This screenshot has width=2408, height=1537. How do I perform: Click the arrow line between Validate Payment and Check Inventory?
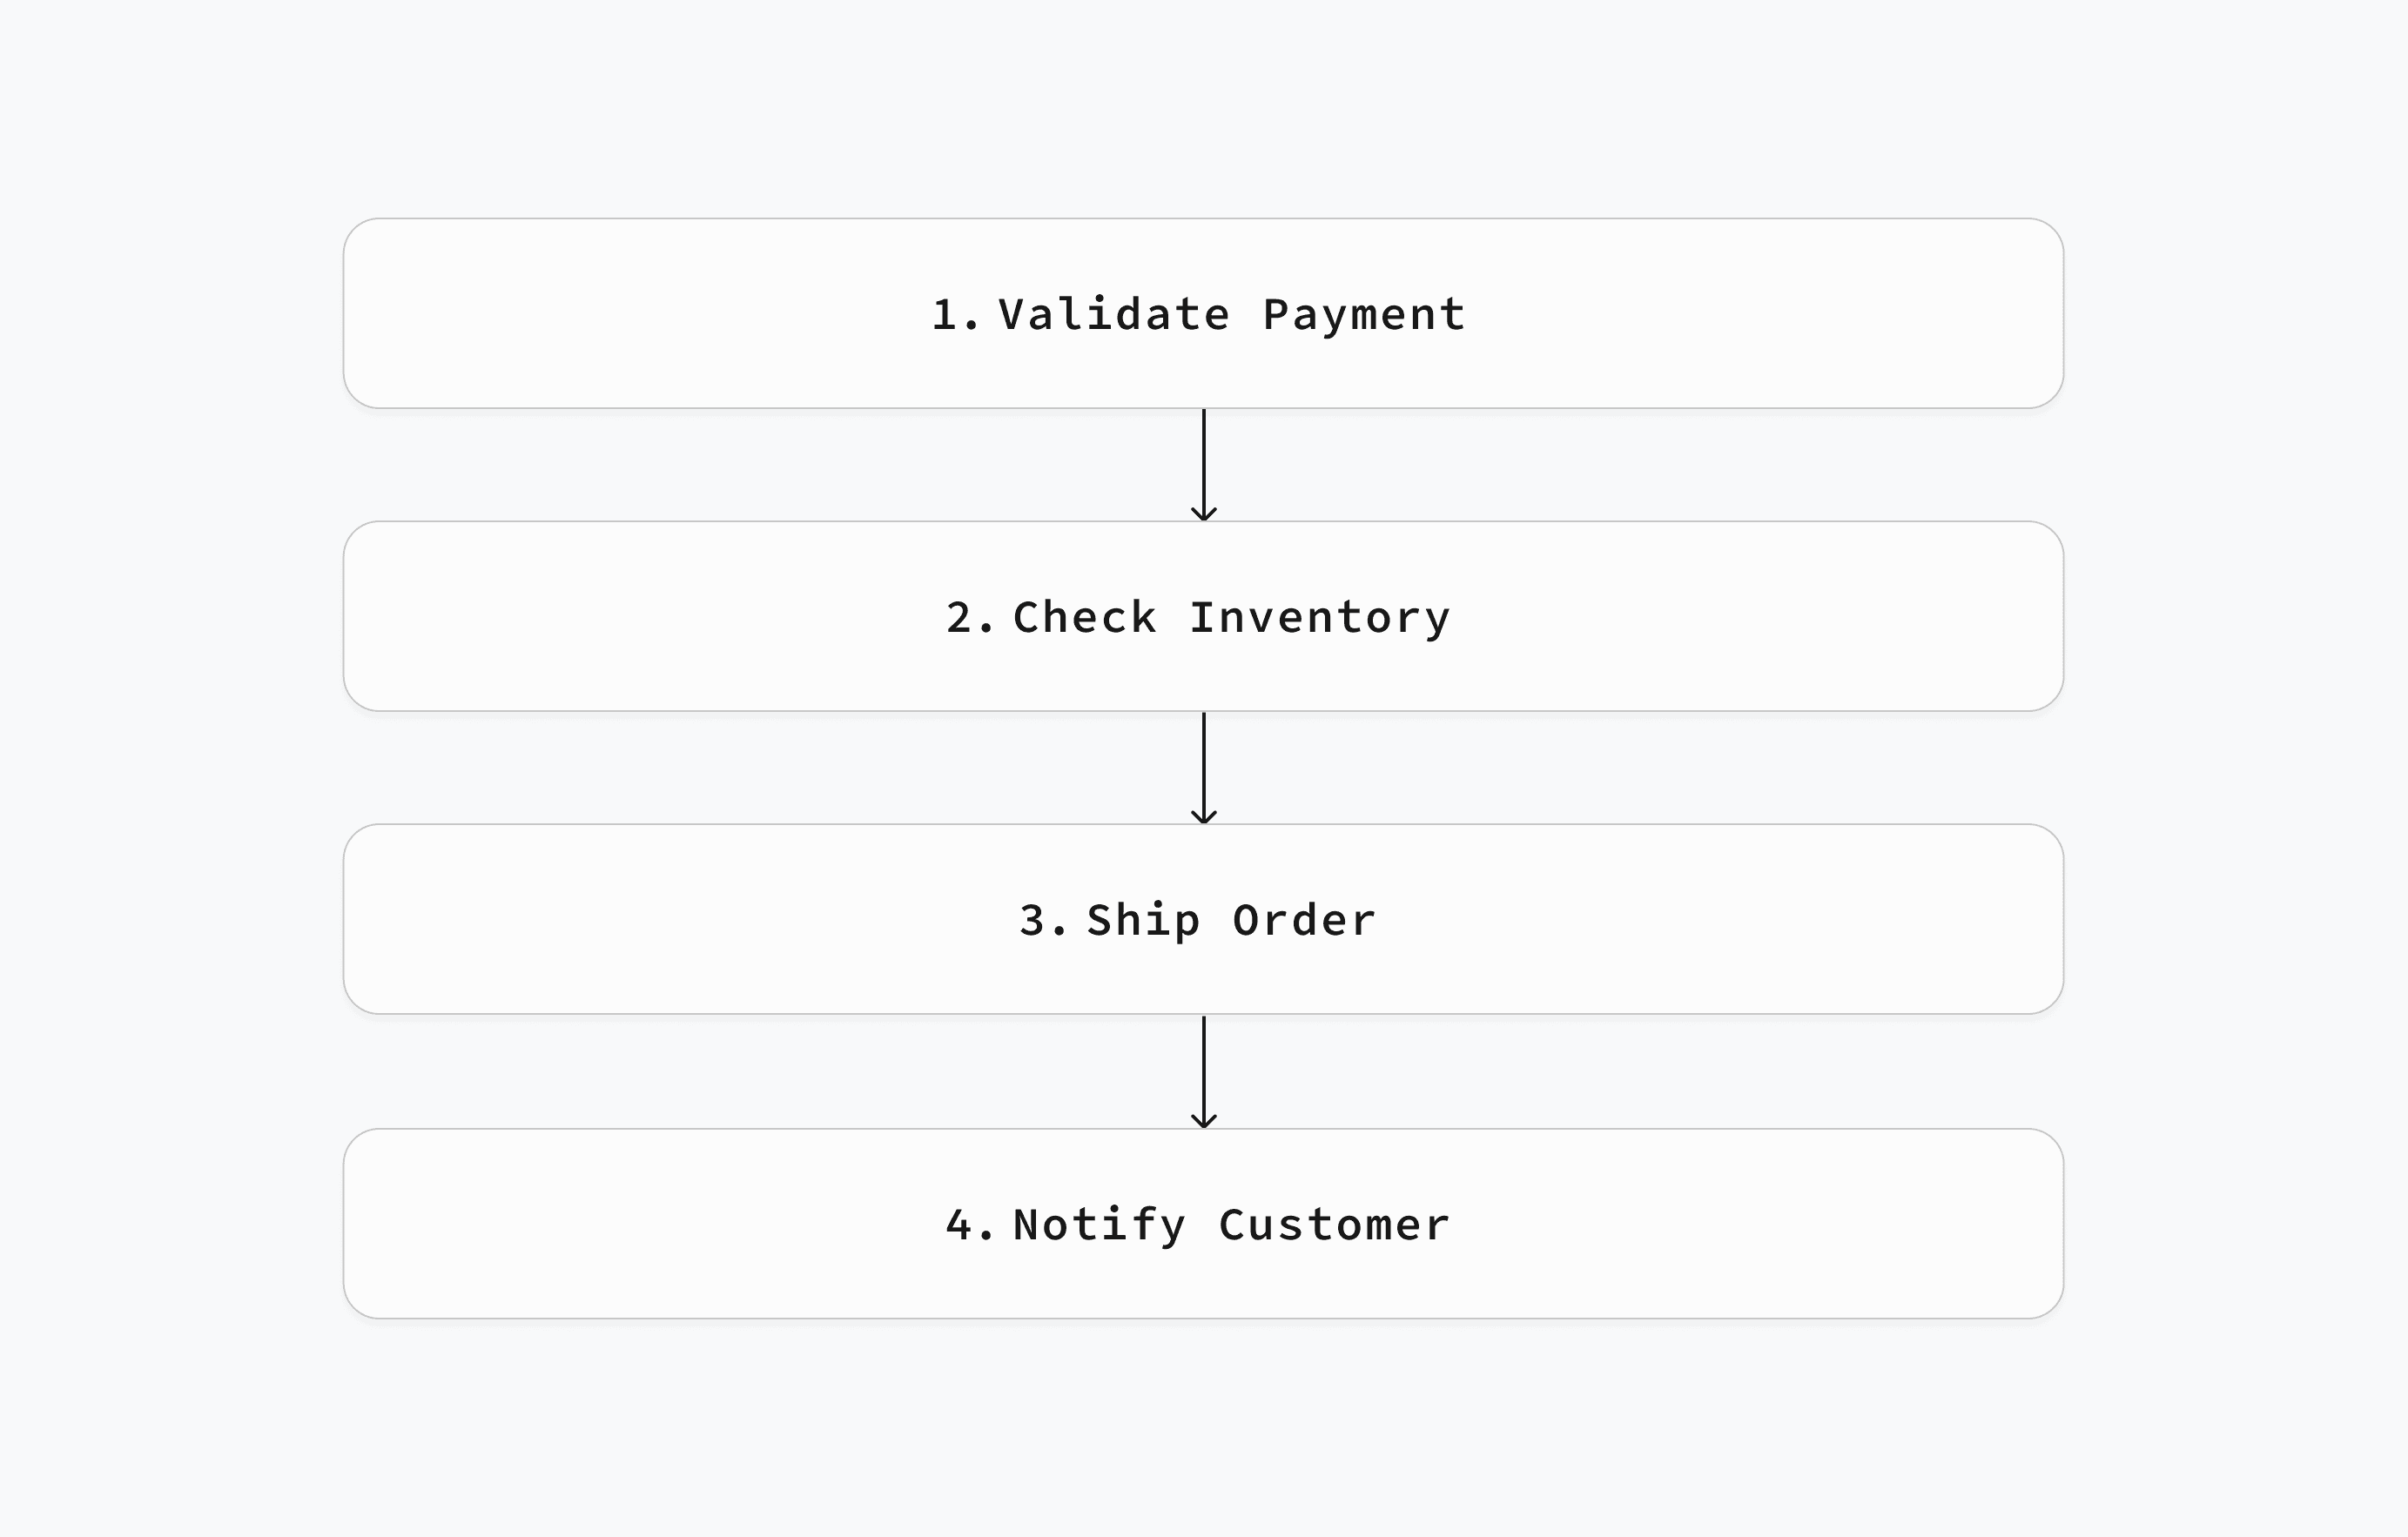(x=1203, y=464)
